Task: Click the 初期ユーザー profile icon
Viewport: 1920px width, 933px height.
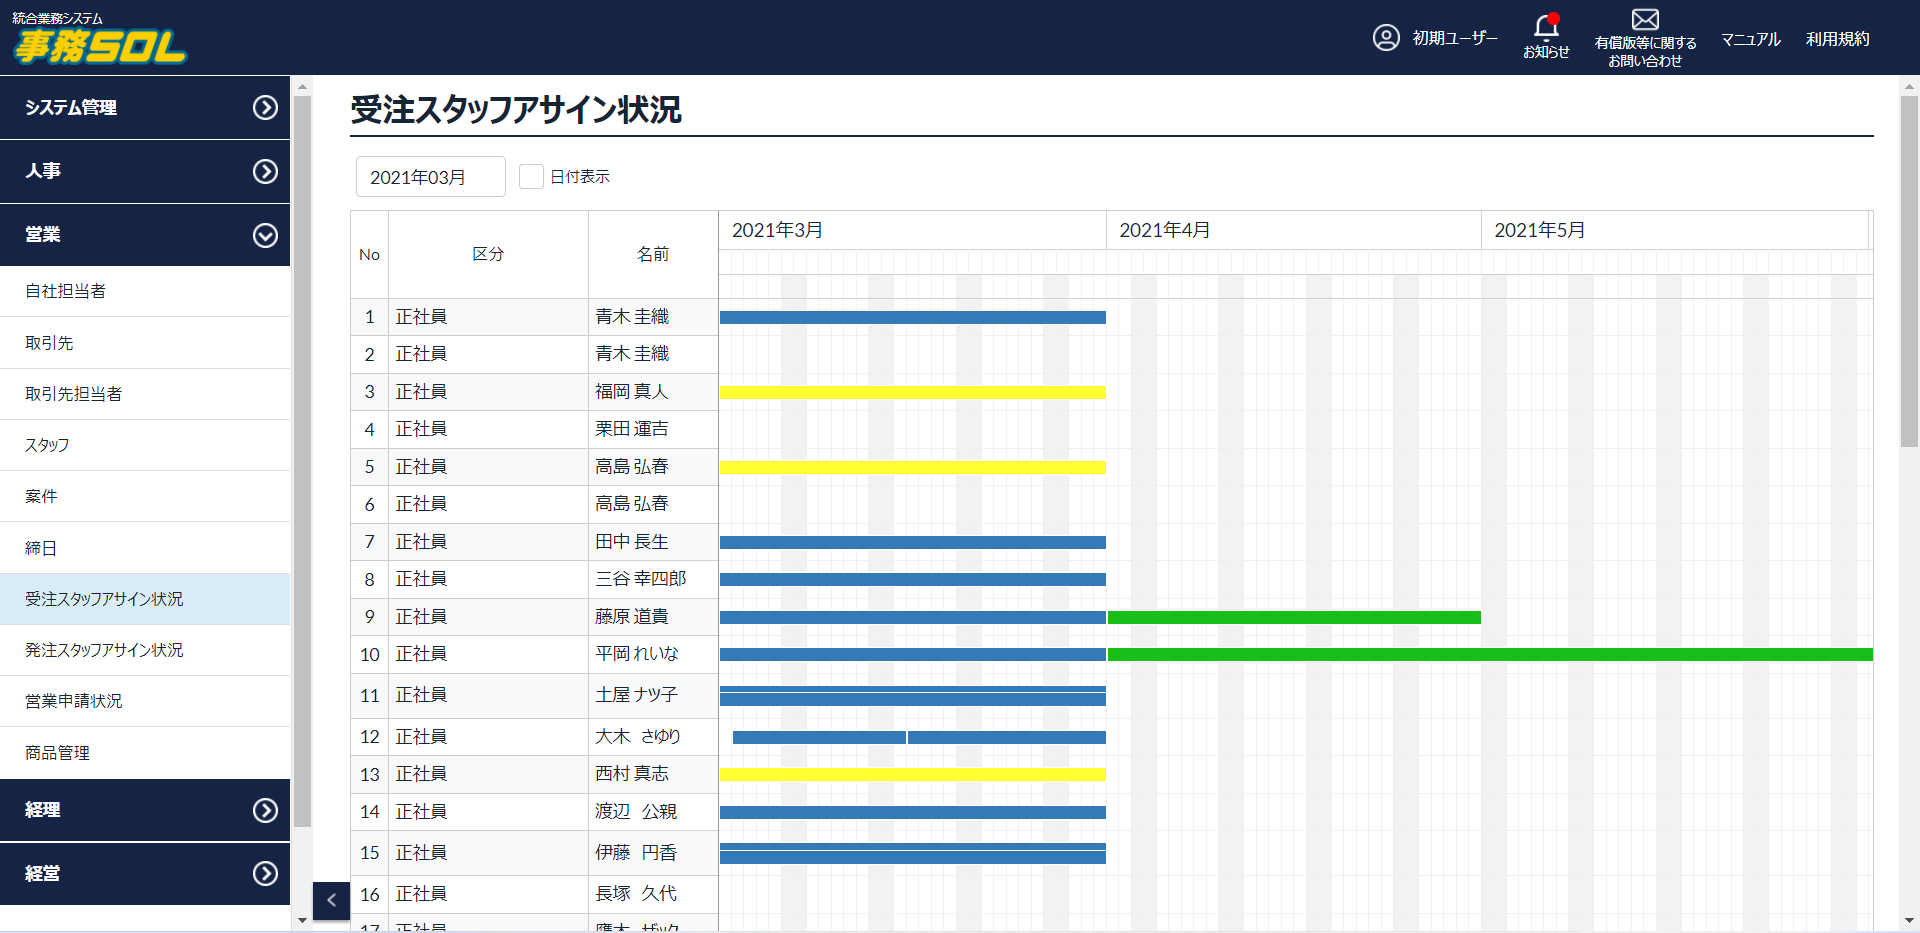Action: [1387, 37]
